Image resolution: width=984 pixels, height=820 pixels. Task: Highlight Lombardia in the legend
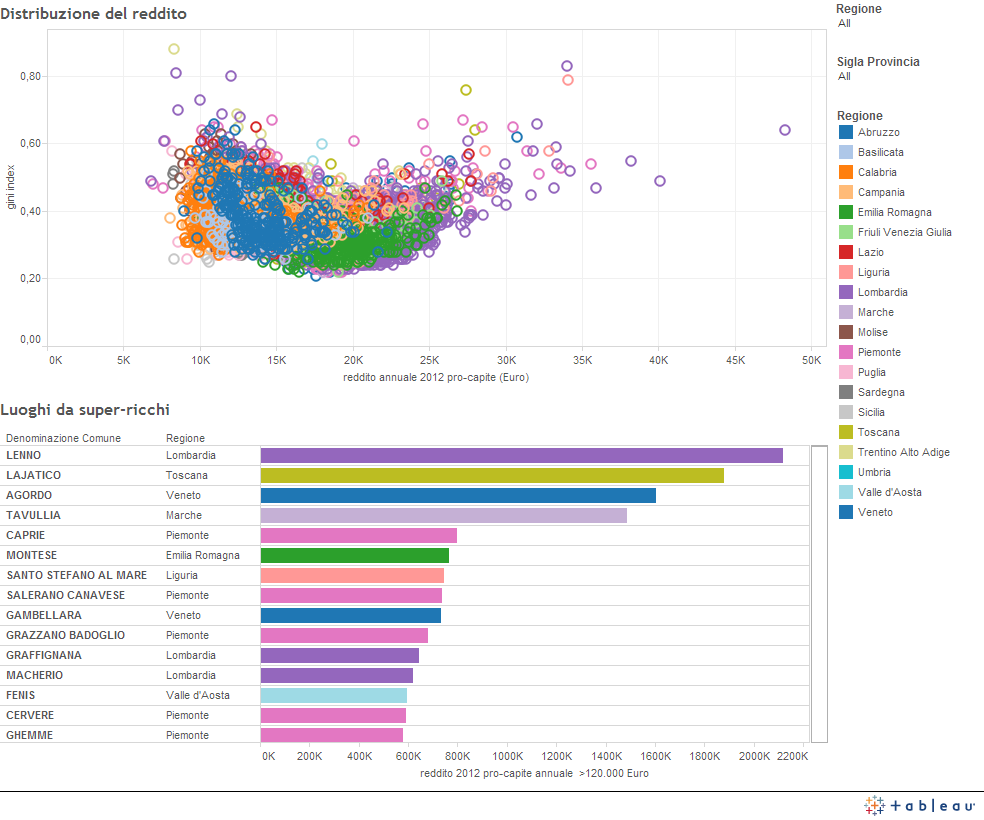click(878, 292)
